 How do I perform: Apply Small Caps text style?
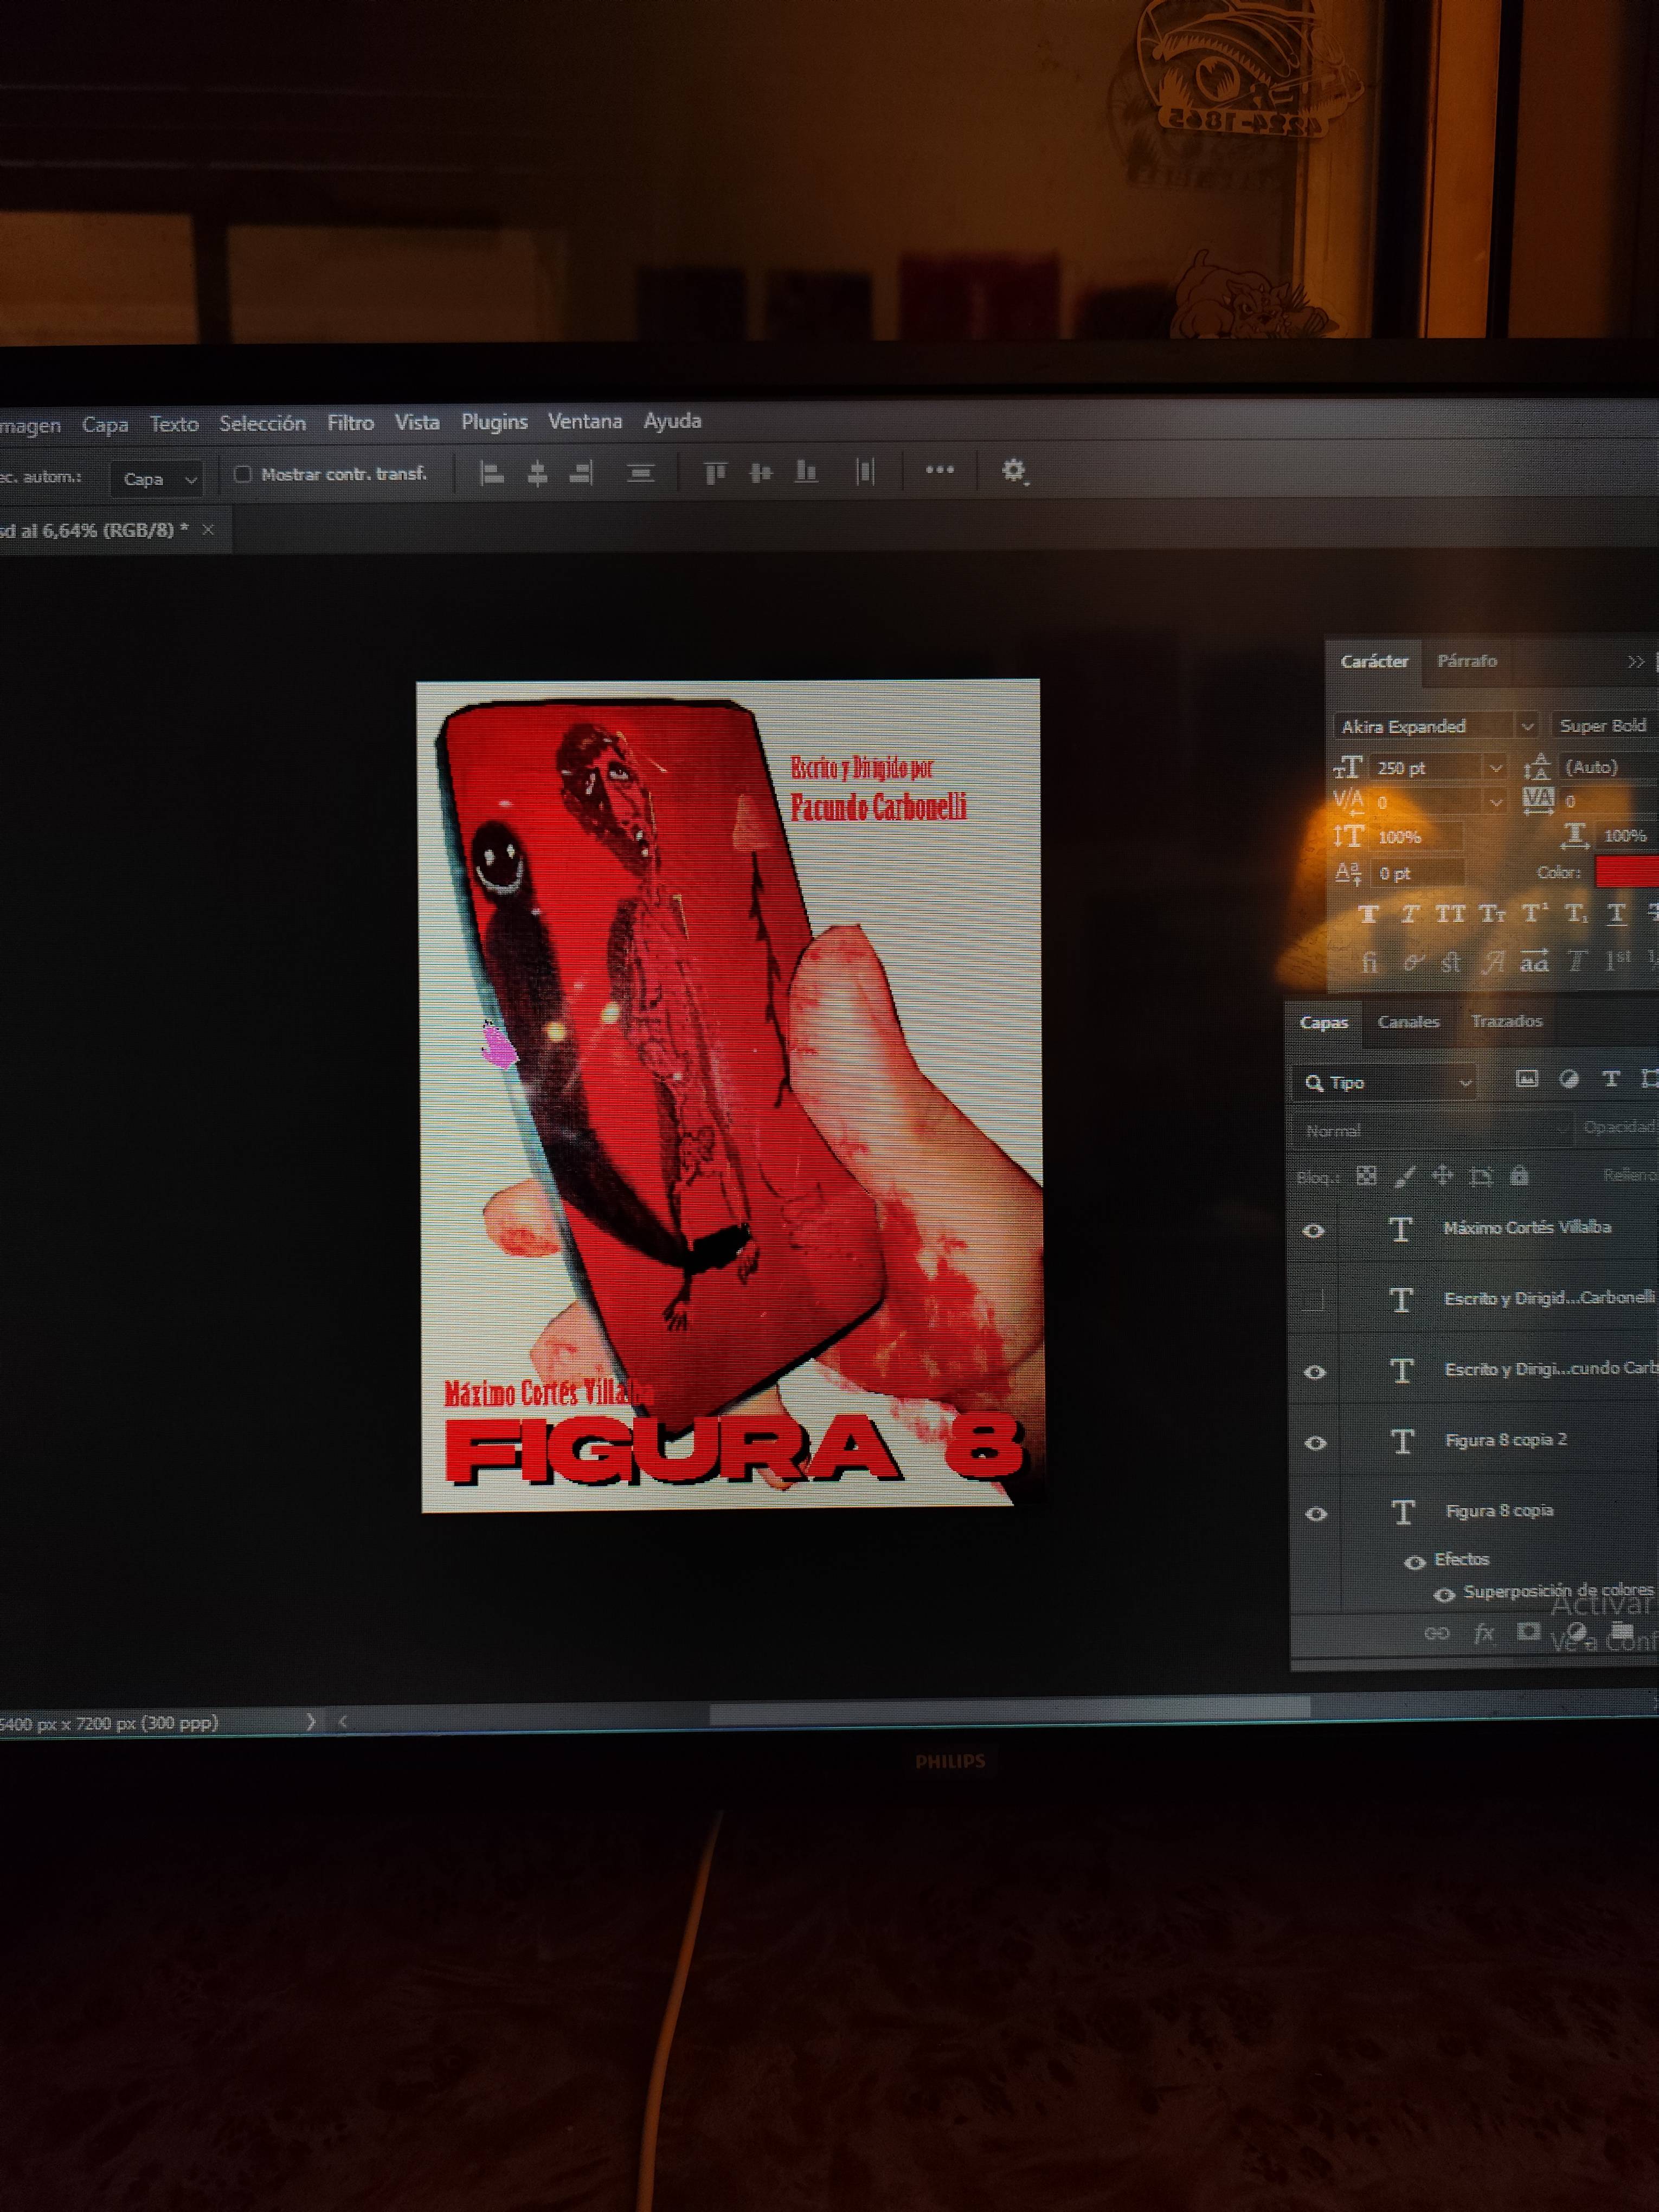1492,914
